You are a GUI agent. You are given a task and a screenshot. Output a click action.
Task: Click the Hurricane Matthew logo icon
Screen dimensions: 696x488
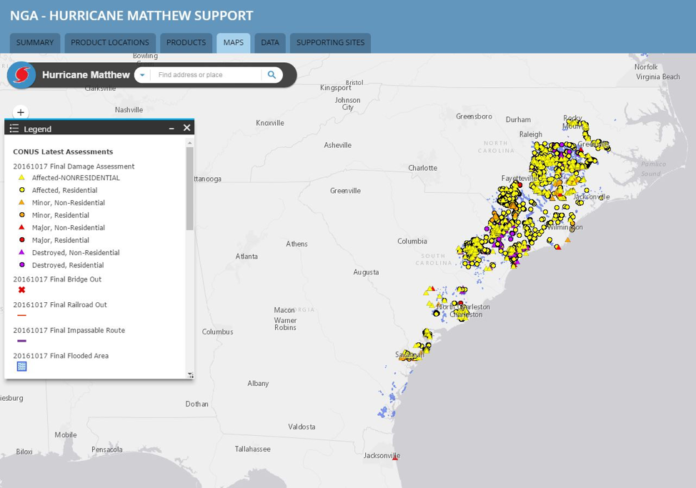[22, 75]
